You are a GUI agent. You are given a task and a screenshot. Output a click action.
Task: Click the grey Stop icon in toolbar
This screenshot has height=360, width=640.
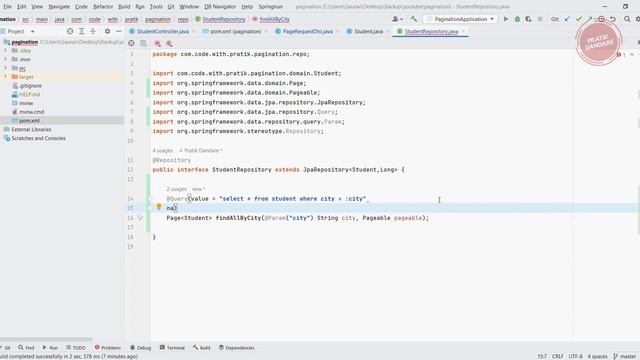coord(540,19)
